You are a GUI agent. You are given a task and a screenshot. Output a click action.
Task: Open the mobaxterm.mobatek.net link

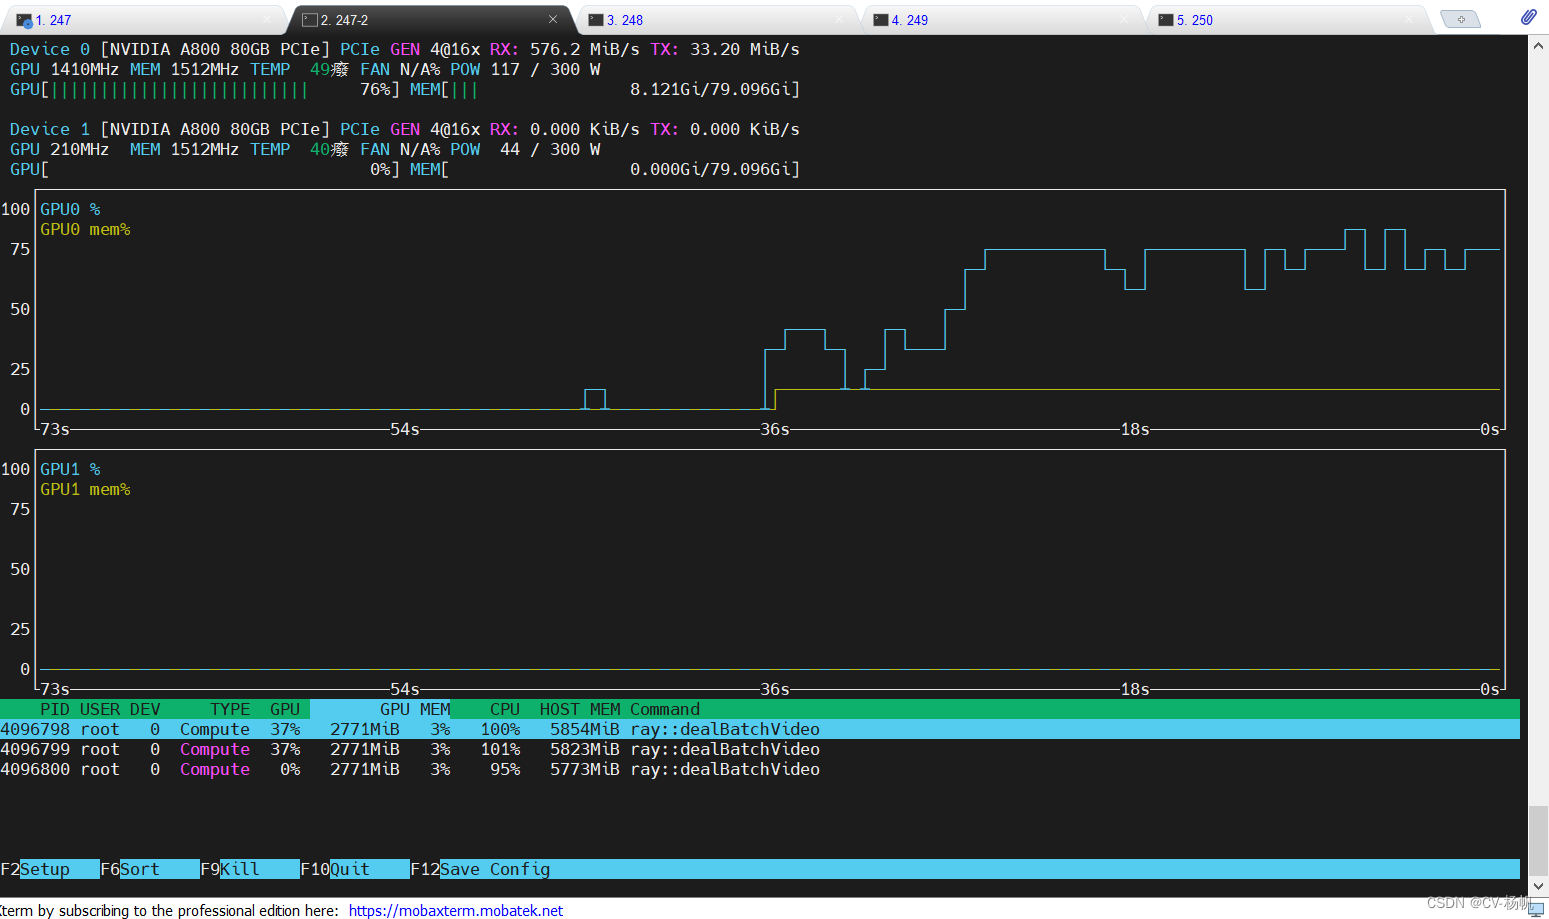click(x=456, y=910)
